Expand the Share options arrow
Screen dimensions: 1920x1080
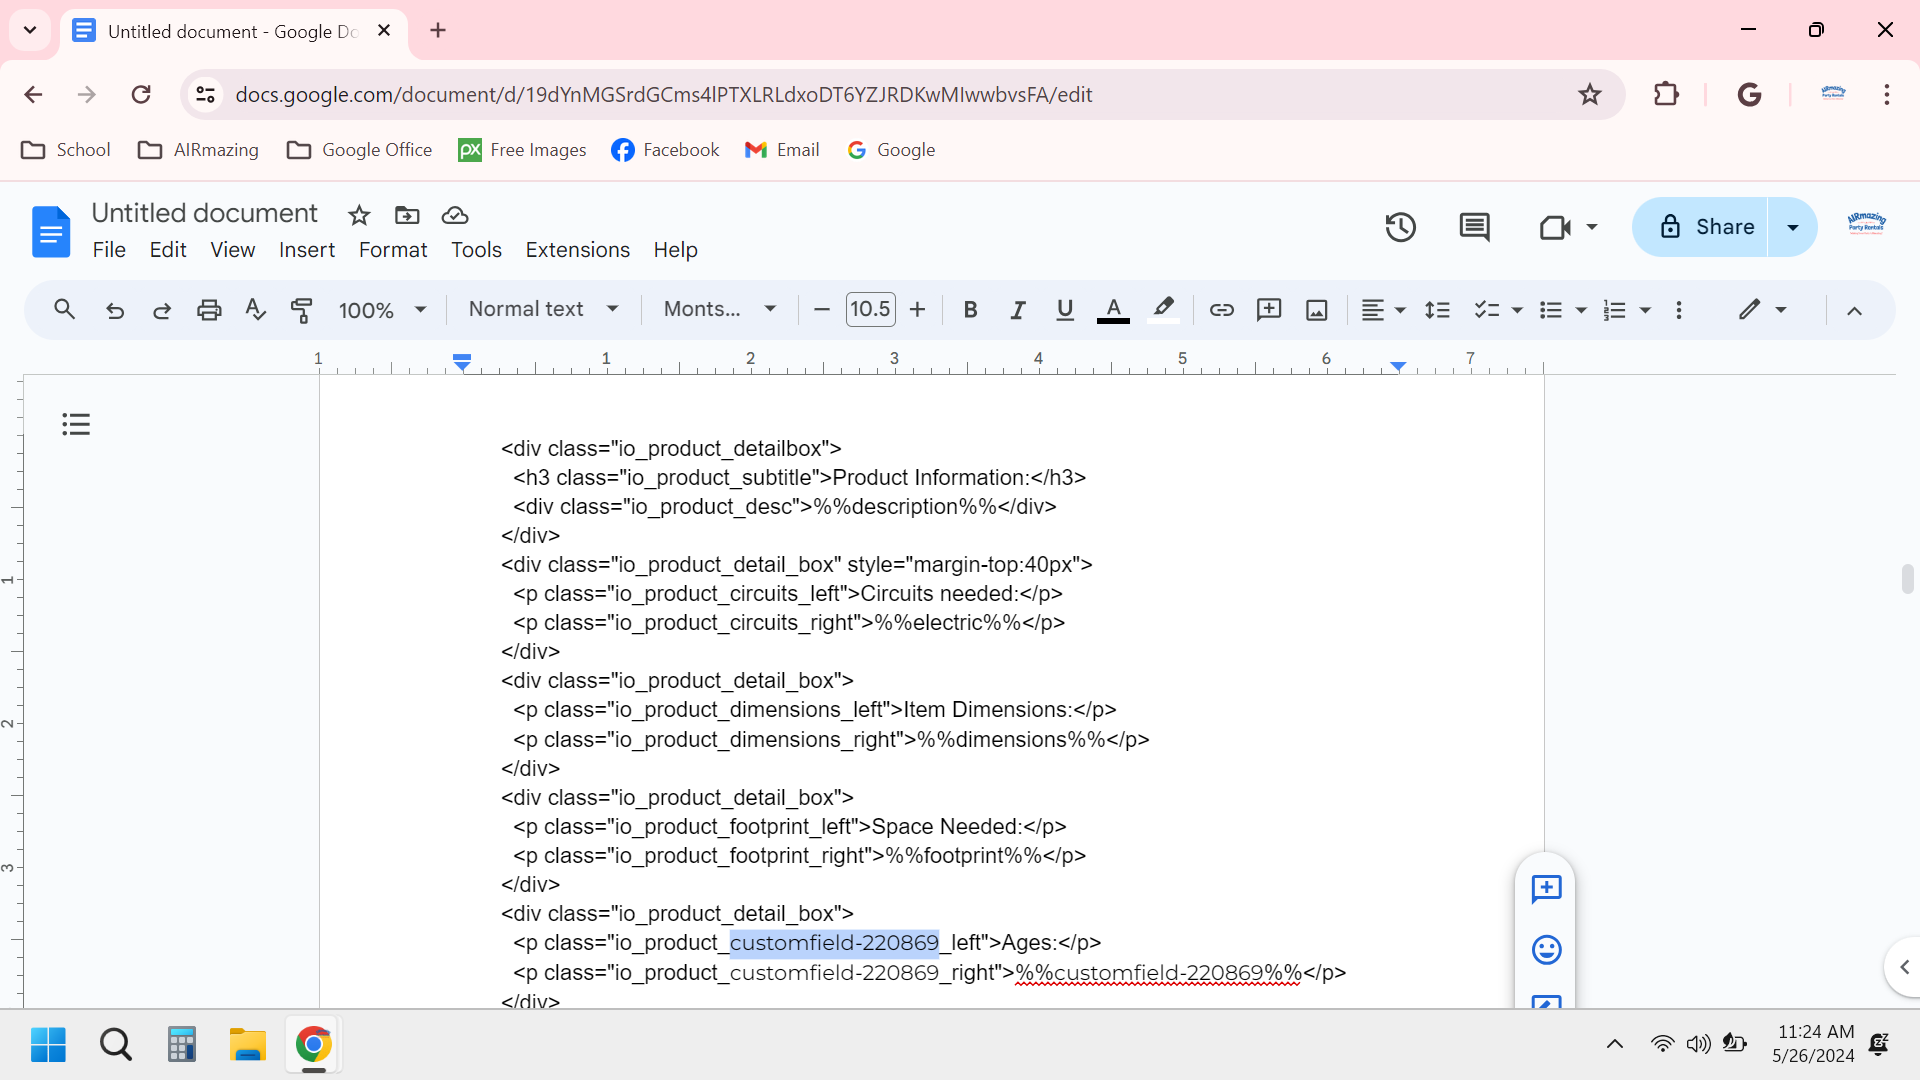[x=1793, y=227]
